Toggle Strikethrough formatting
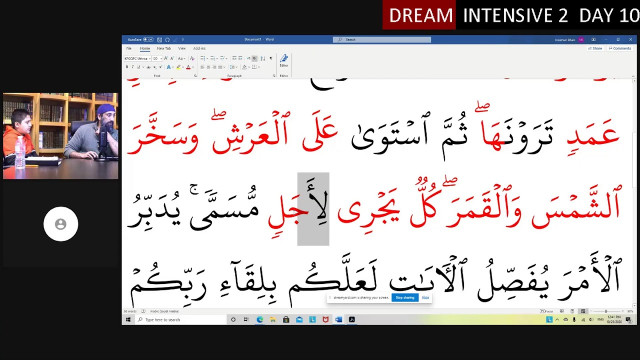 pyautogui.click(x=149, y=67)
